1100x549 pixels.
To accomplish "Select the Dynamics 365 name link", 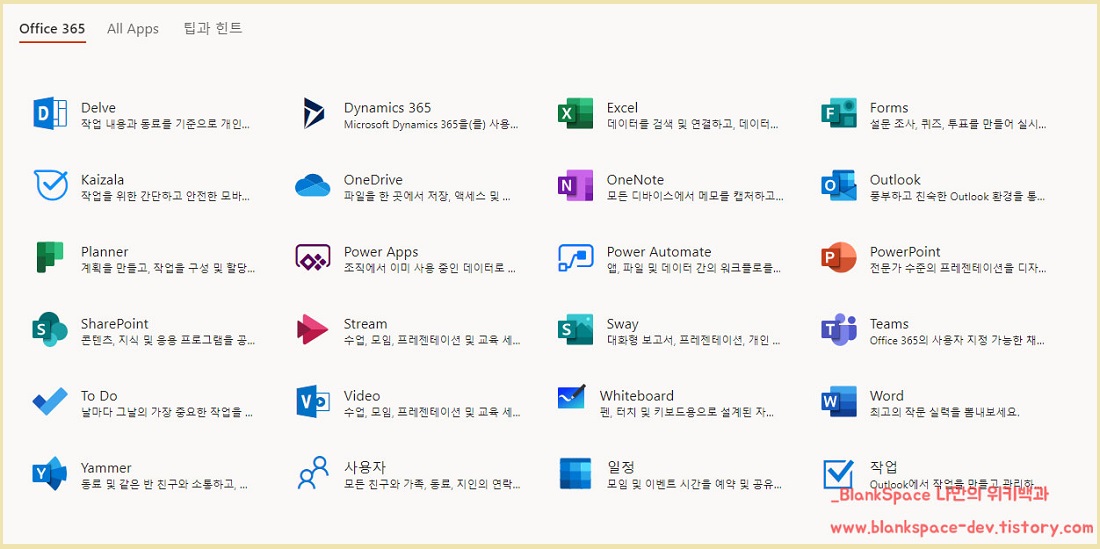I will (x=387, y=107).
